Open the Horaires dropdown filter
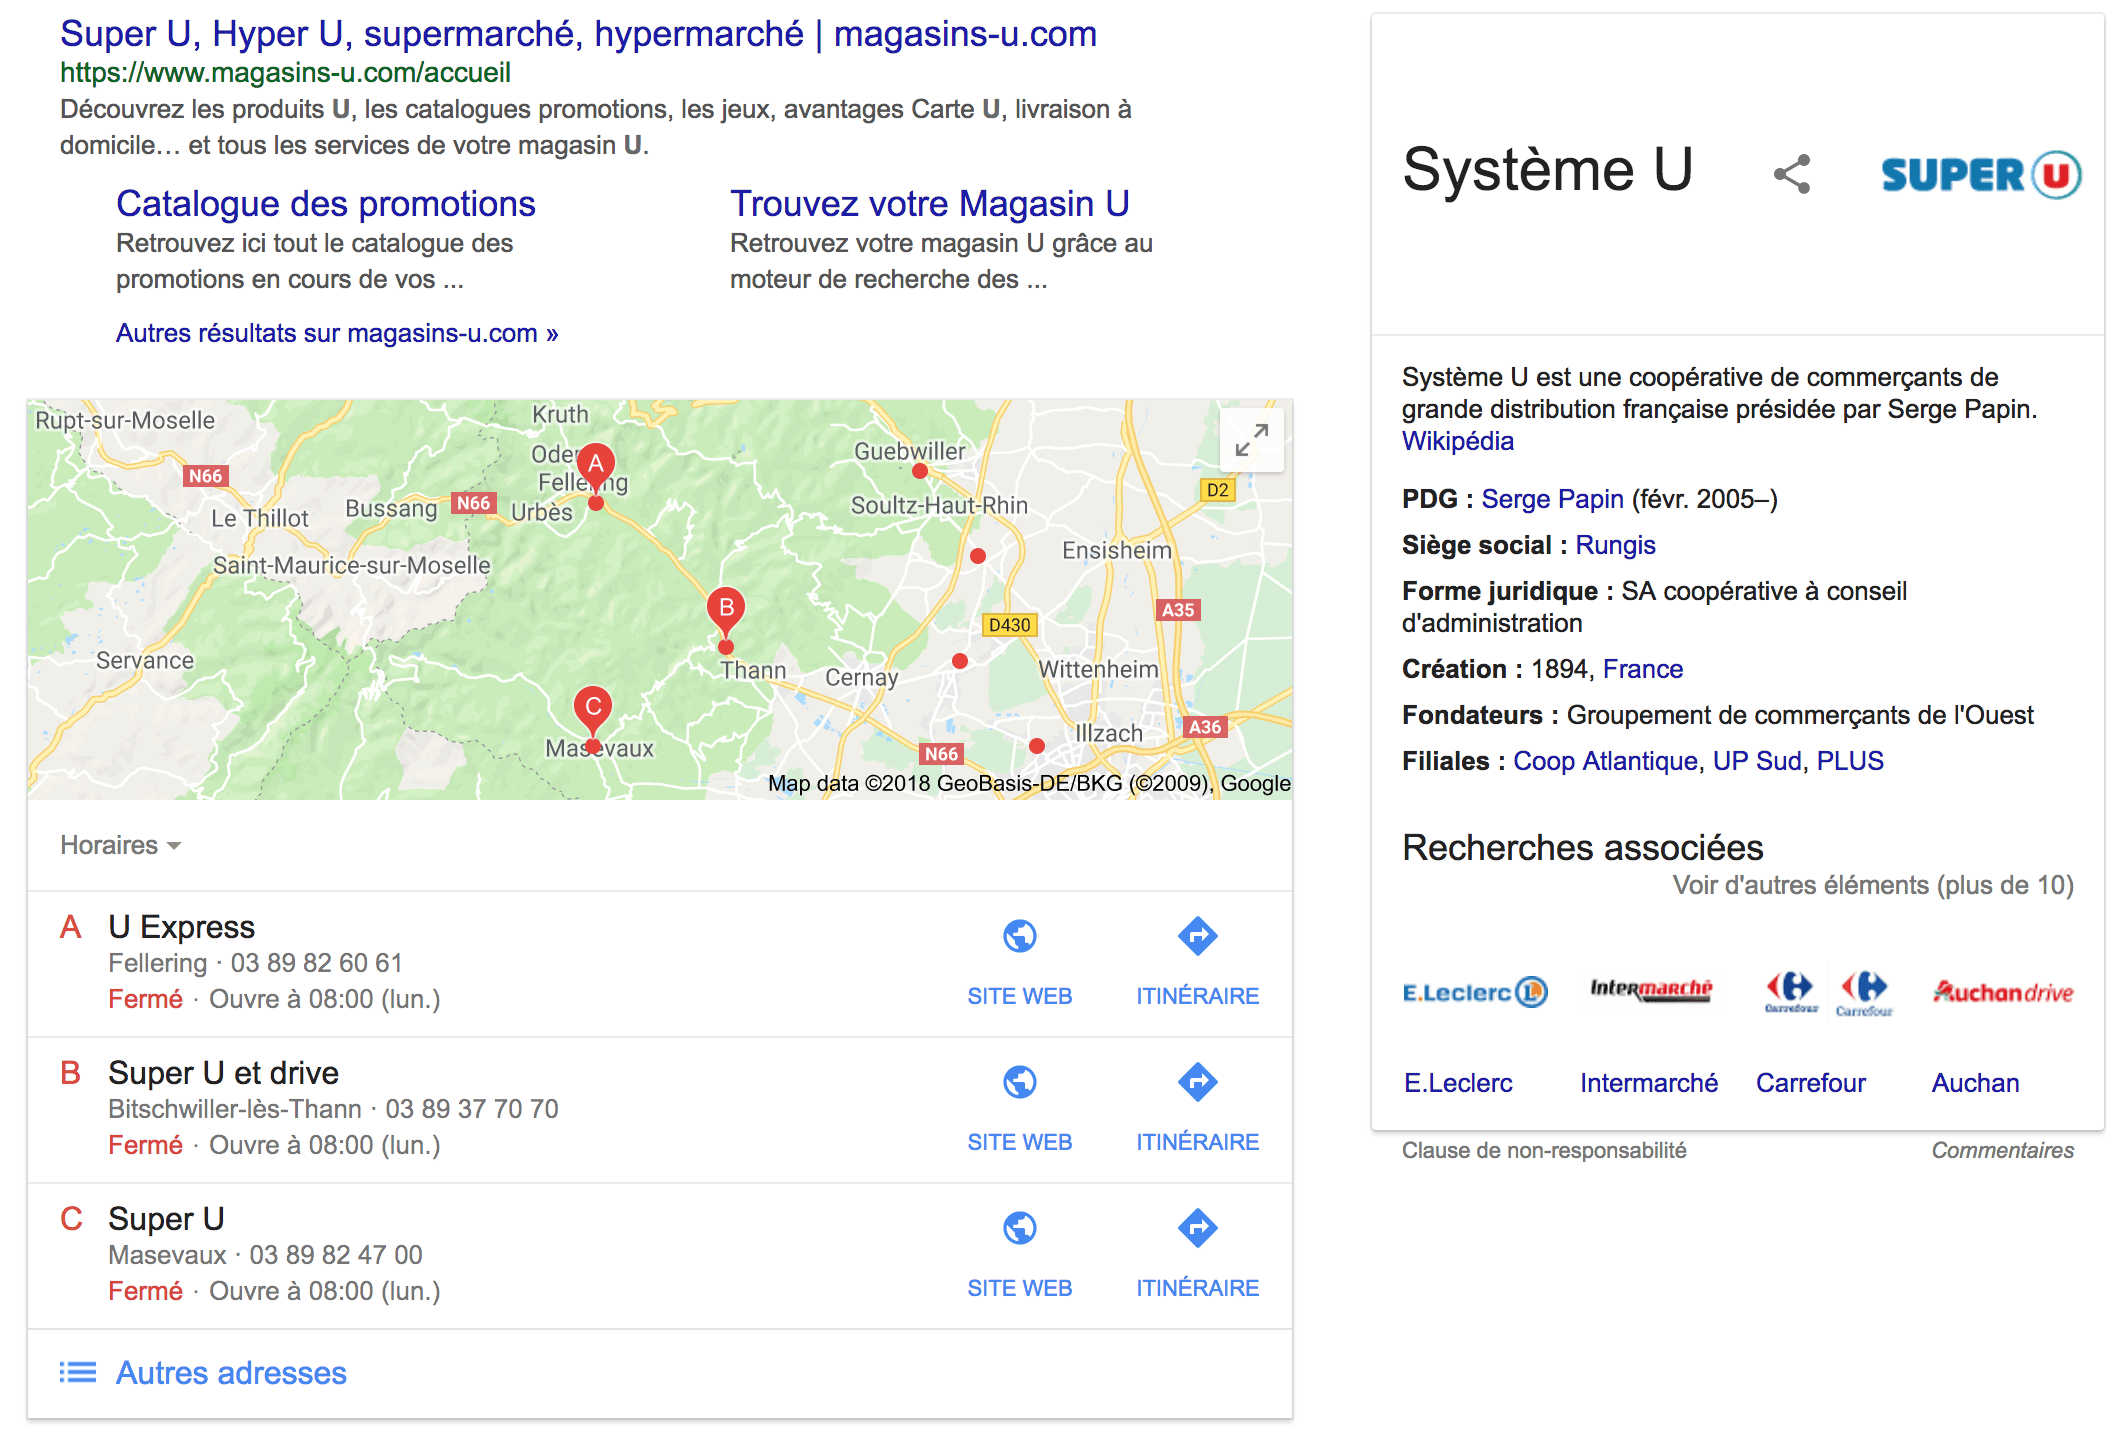Screen dimensions: 2120x1440 coord(120,845)
